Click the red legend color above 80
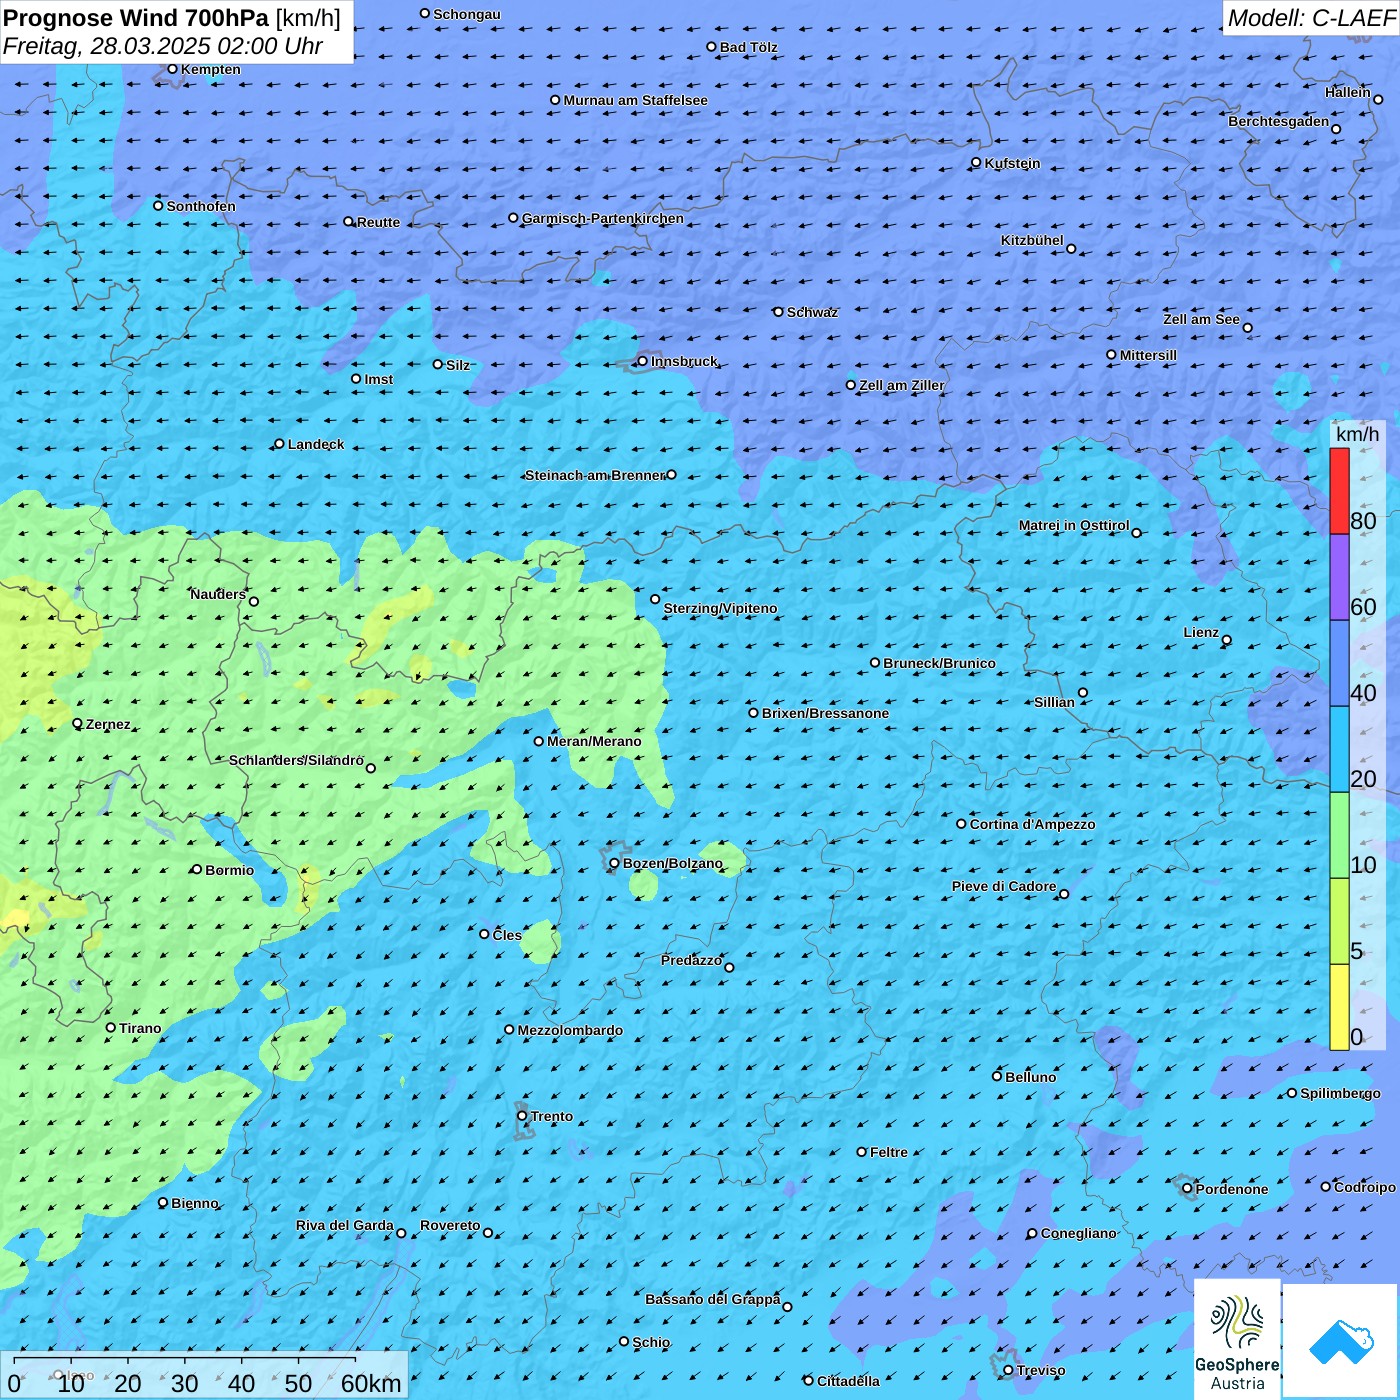This screenshot has width=1400, height=1400. coord(1339,490)
